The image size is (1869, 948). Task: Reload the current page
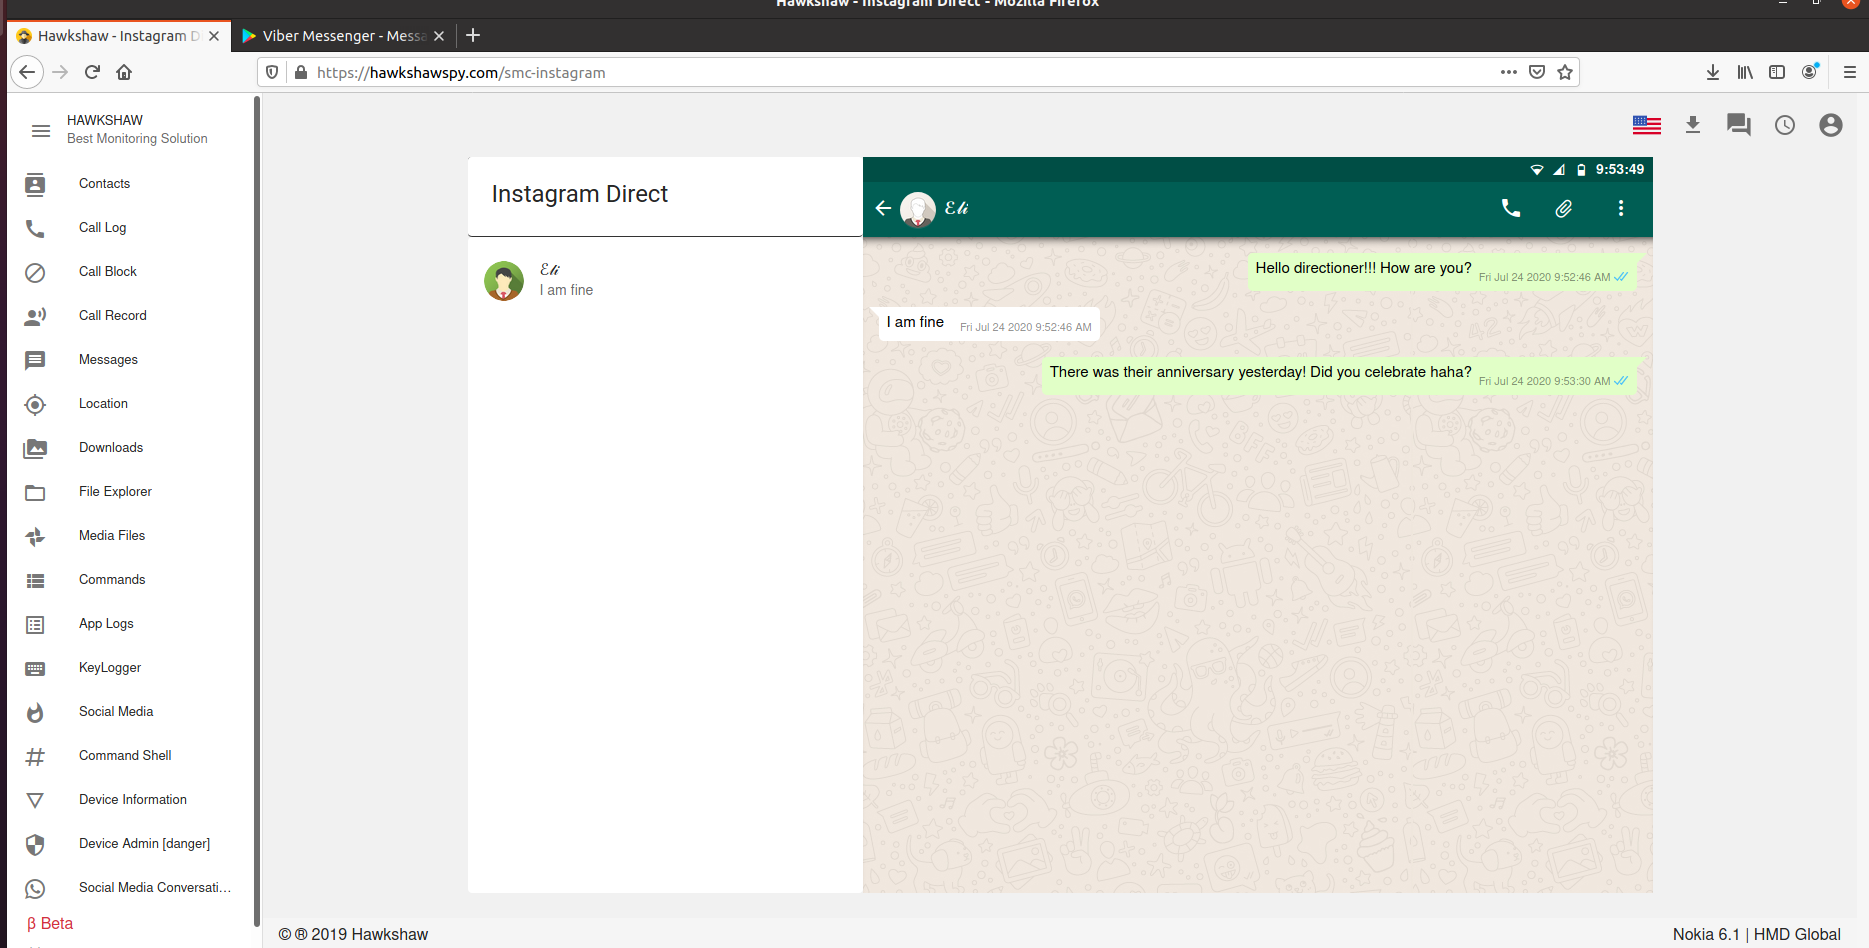92,72
